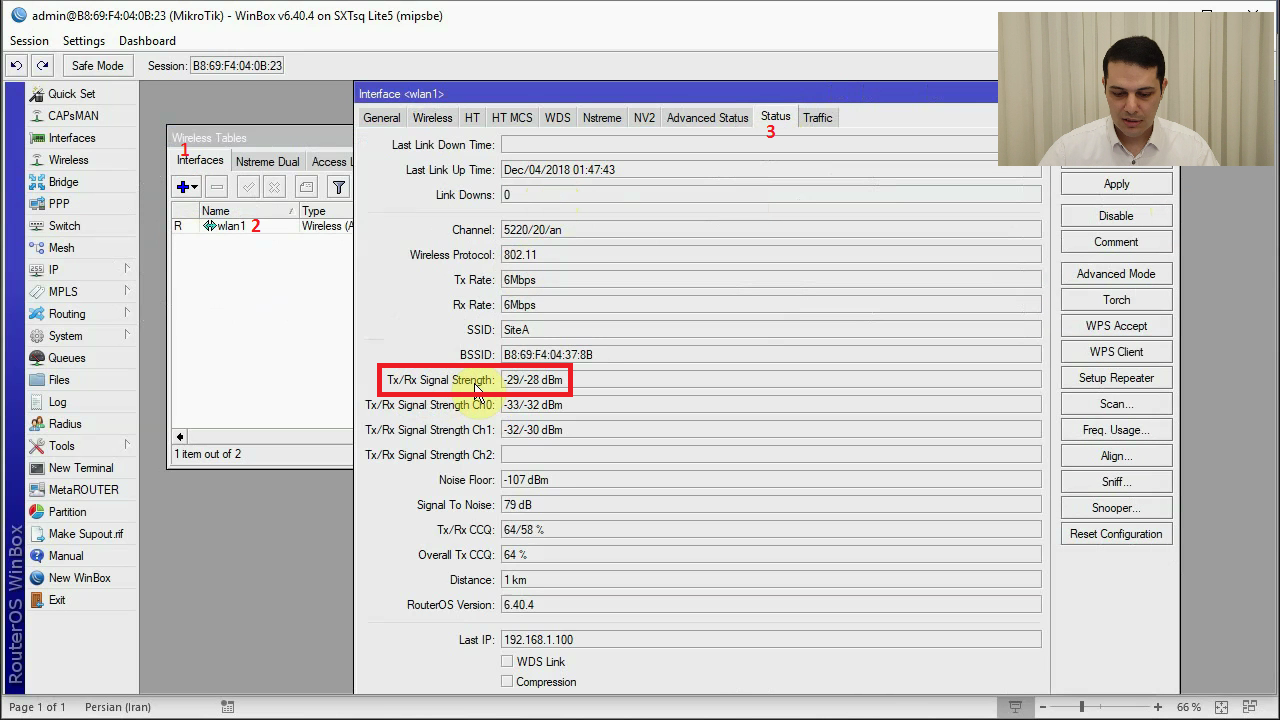1280x720 pixels.
Task: Switch to the Advanced Status tab
Action: [x=708, y=118]
